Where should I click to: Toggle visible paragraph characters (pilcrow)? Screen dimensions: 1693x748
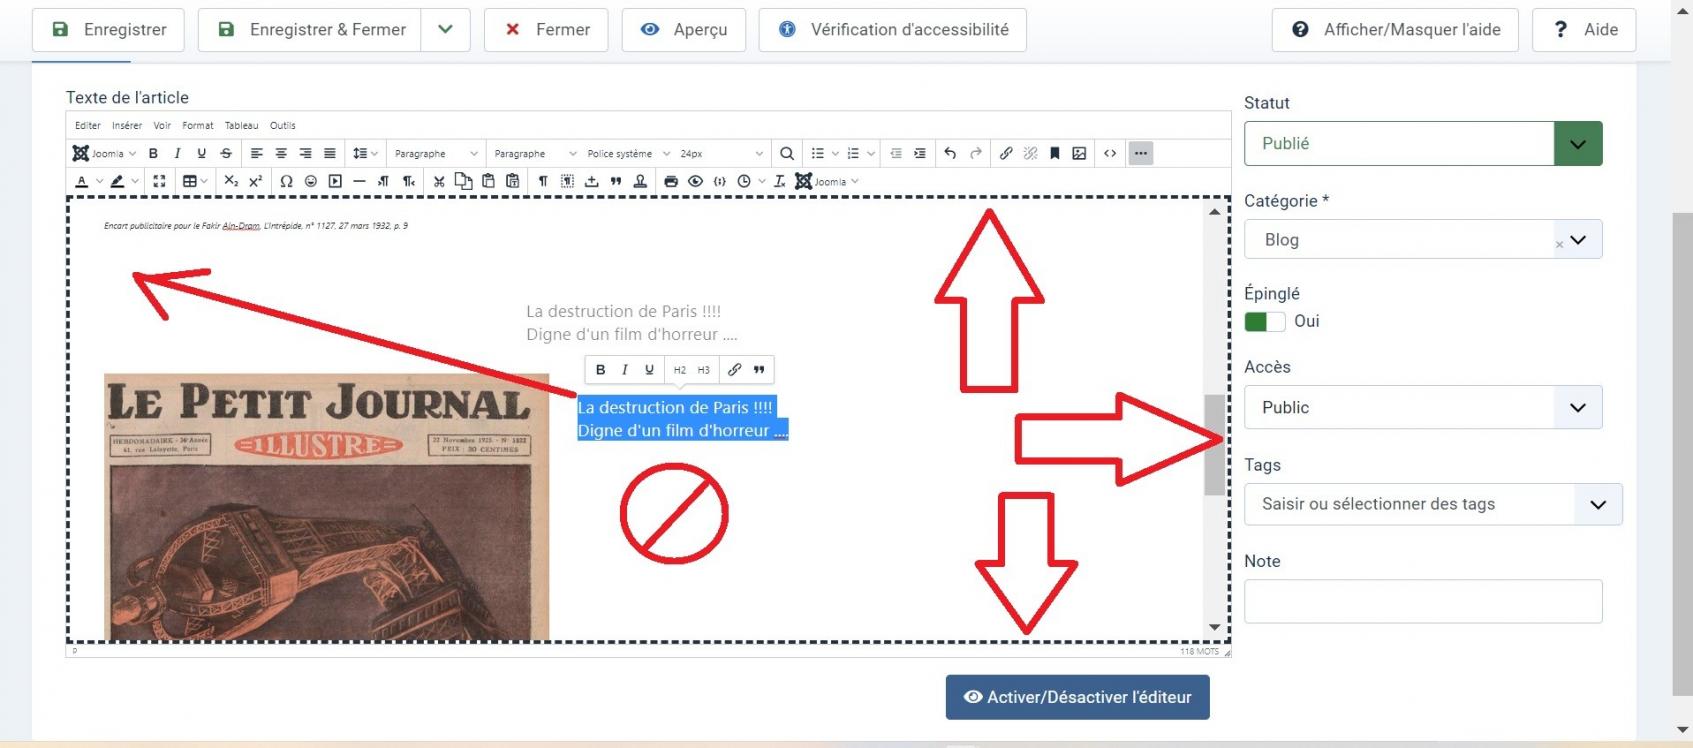(543, 181)
